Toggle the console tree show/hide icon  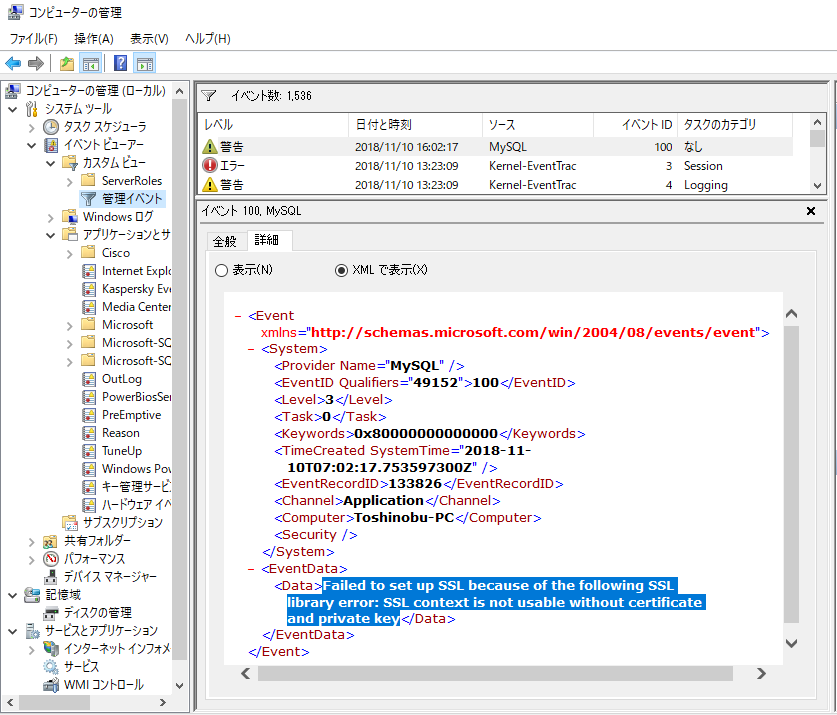pos(91,64)
